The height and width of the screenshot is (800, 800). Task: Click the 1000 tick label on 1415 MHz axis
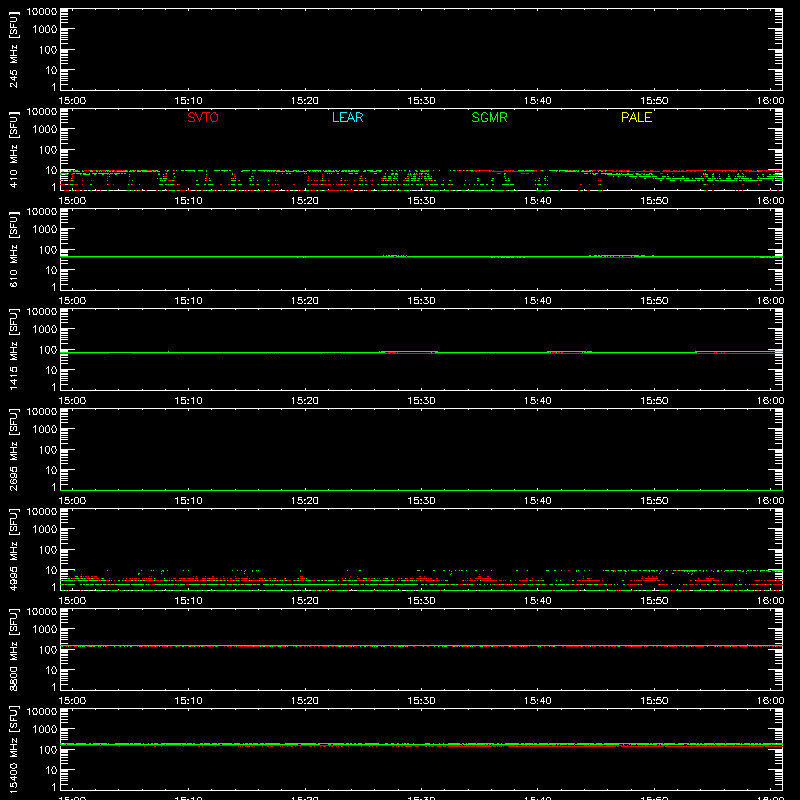click(45, 330)
